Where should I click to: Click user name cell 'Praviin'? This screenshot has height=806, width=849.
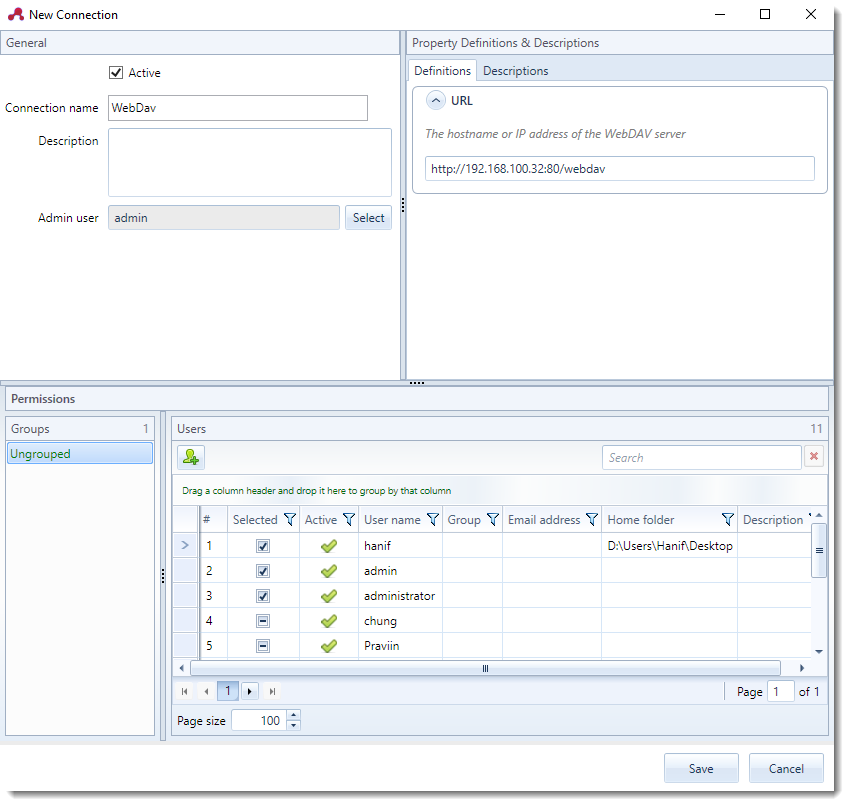coord(400,646)
